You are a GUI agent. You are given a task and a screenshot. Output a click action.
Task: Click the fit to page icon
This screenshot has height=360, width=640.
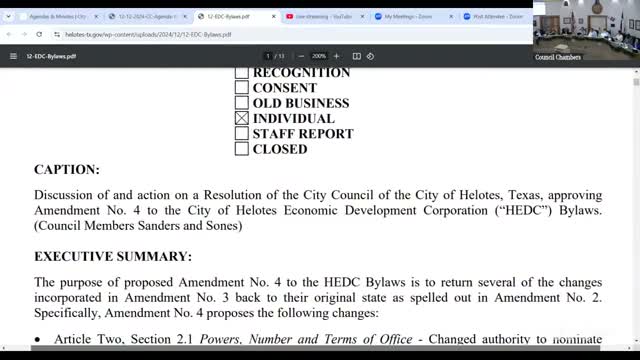(x=356, y=56)
